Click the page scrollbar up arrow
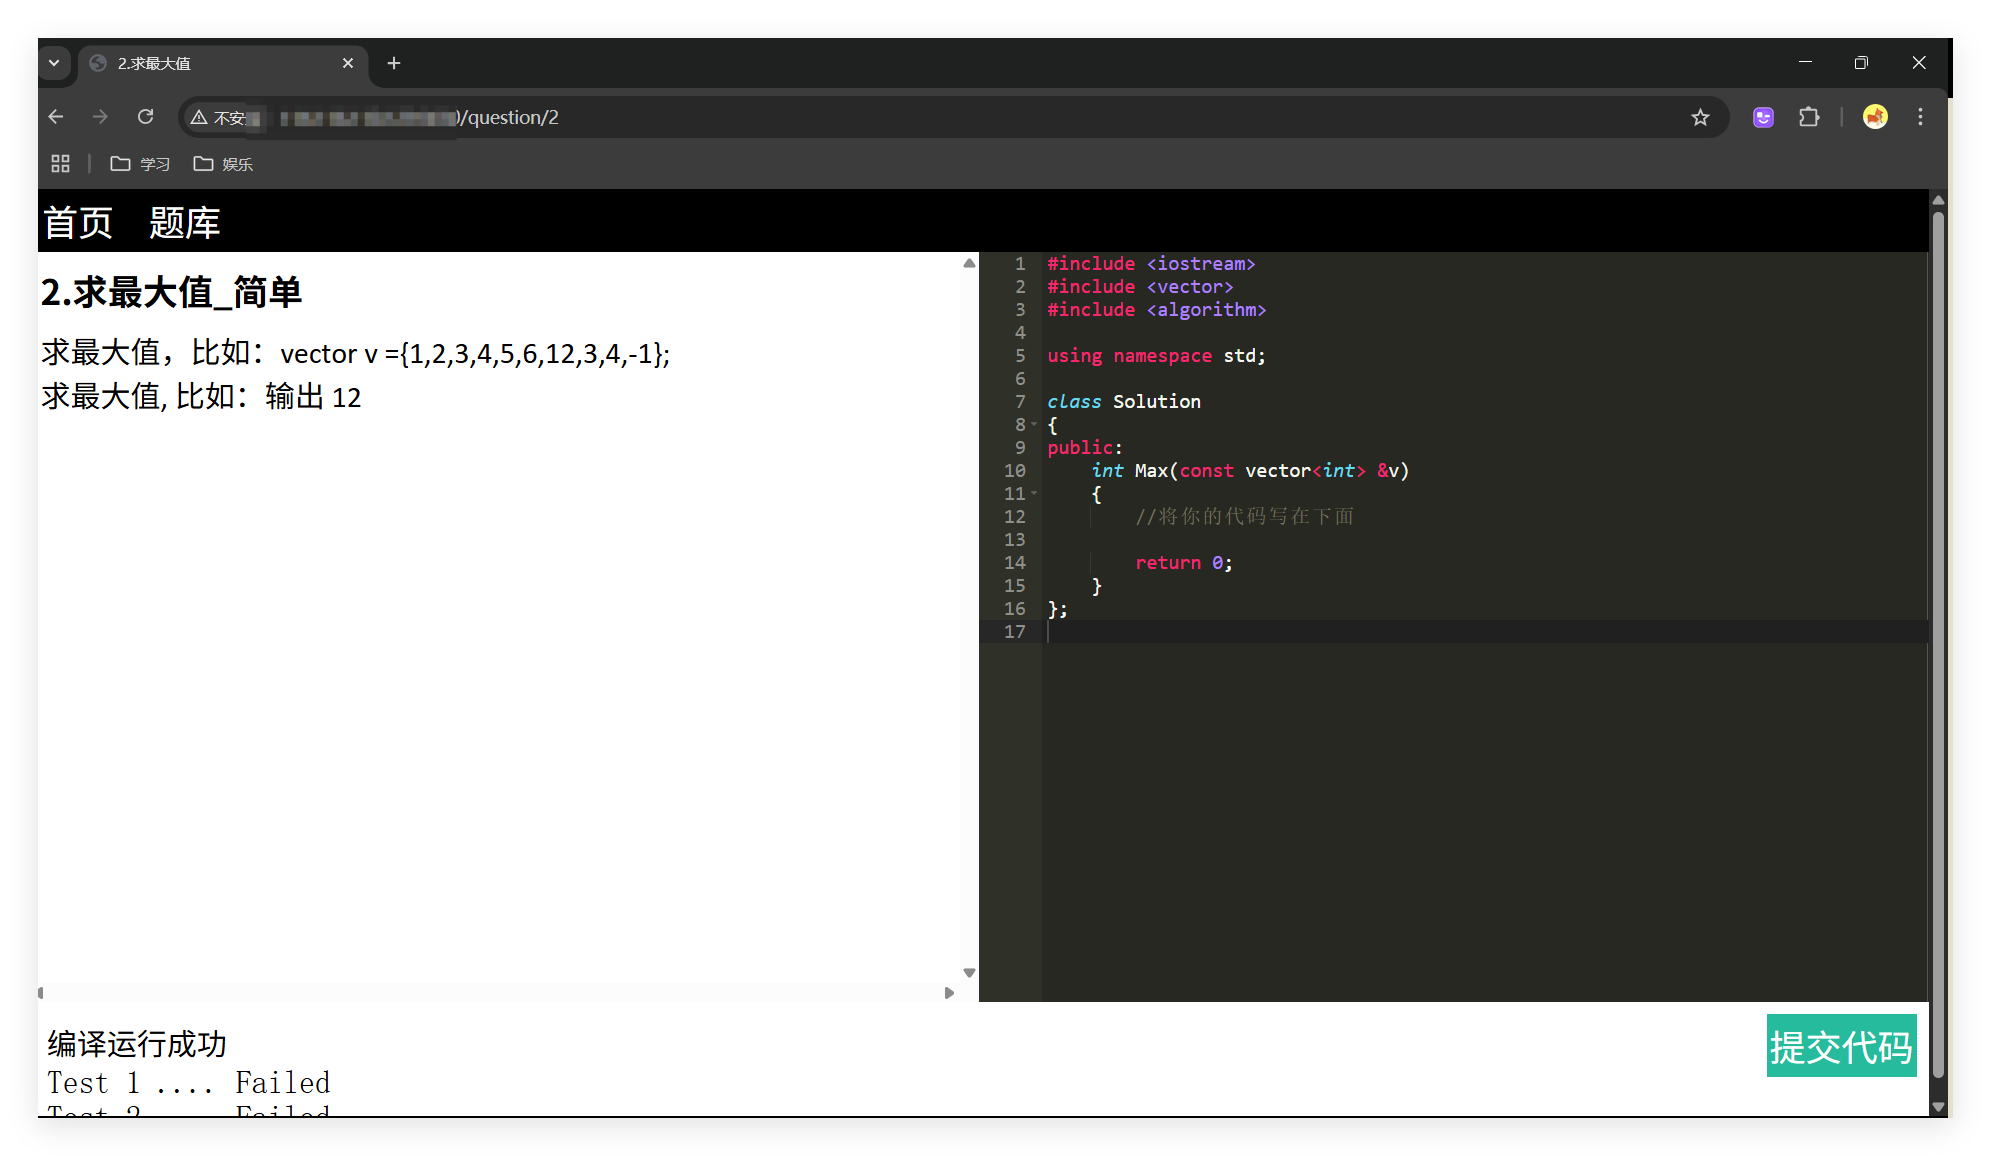 (1938, 200)
